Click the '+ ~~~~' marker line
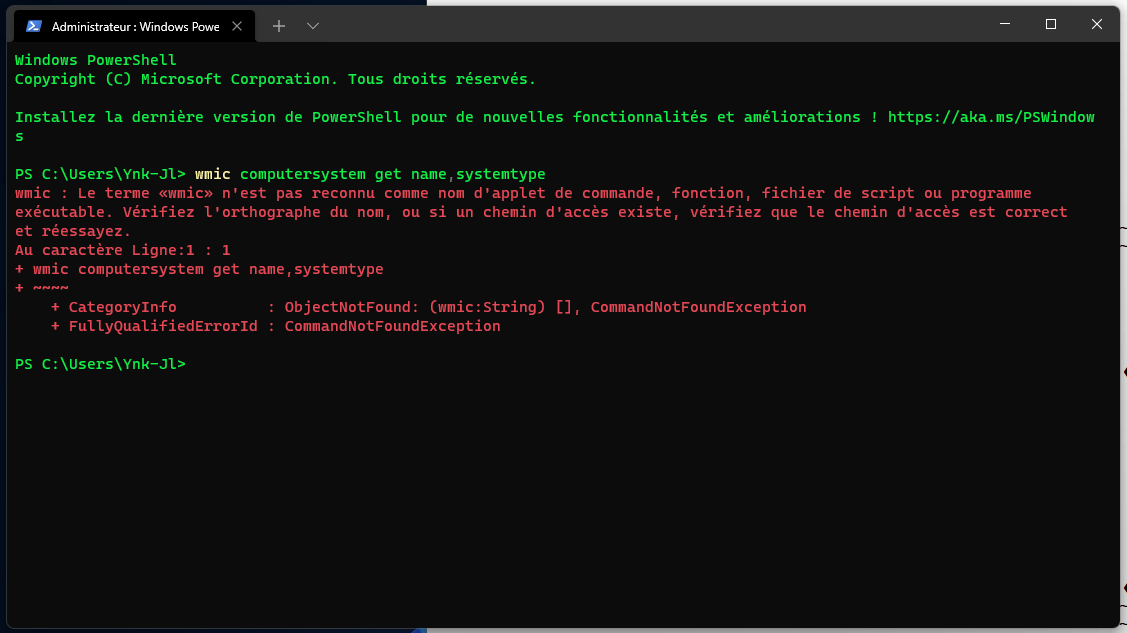The image size is (1127, 633). click(x=42, y=288)
